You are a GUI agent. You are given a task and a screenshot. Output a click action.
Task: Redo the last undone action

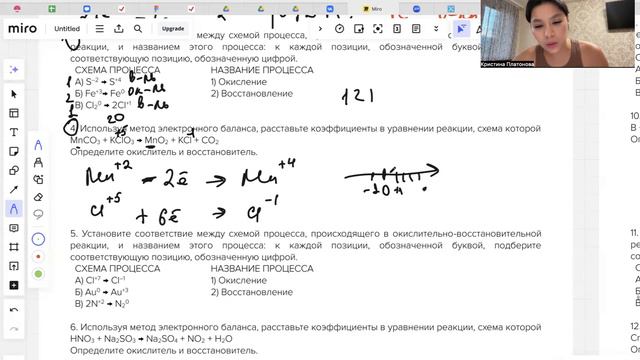[14, 329]
